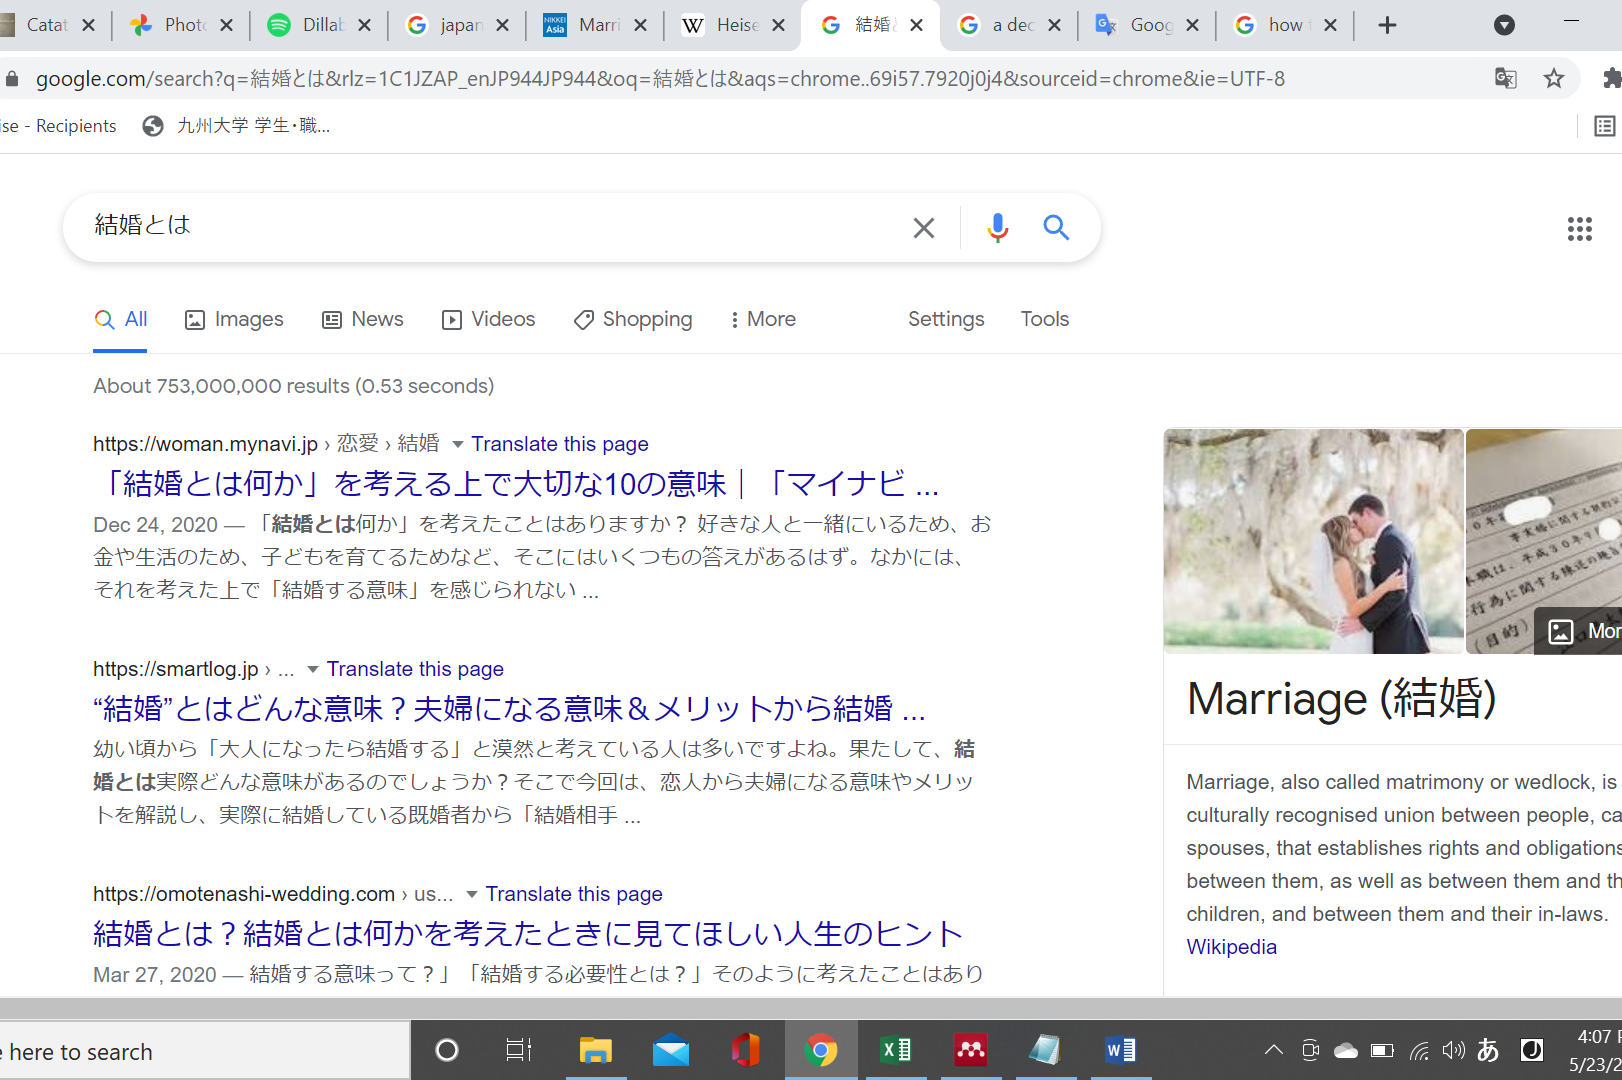
Task: Click the blue magnifying glass search button
Action: [x=1056, y=228]
